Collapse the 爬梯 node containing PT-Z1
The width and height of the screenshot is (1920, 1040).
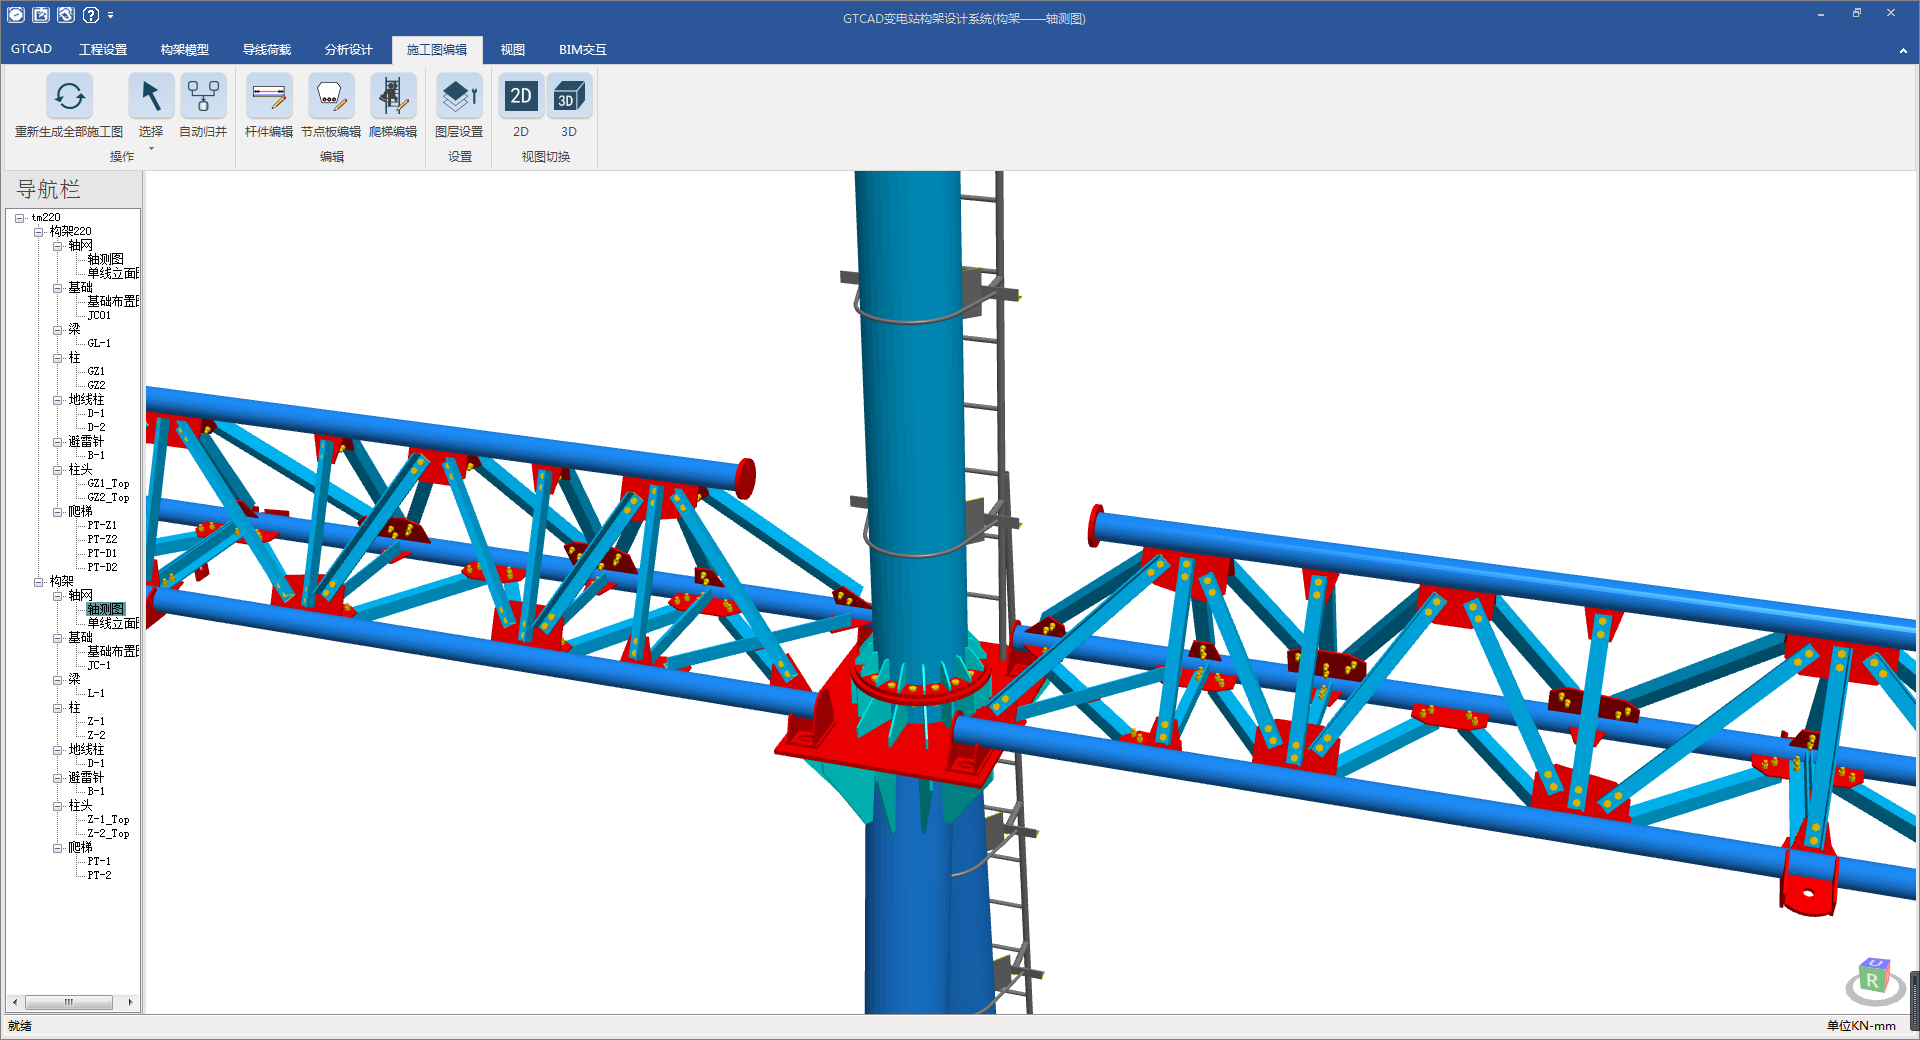[x=58, y=512]
